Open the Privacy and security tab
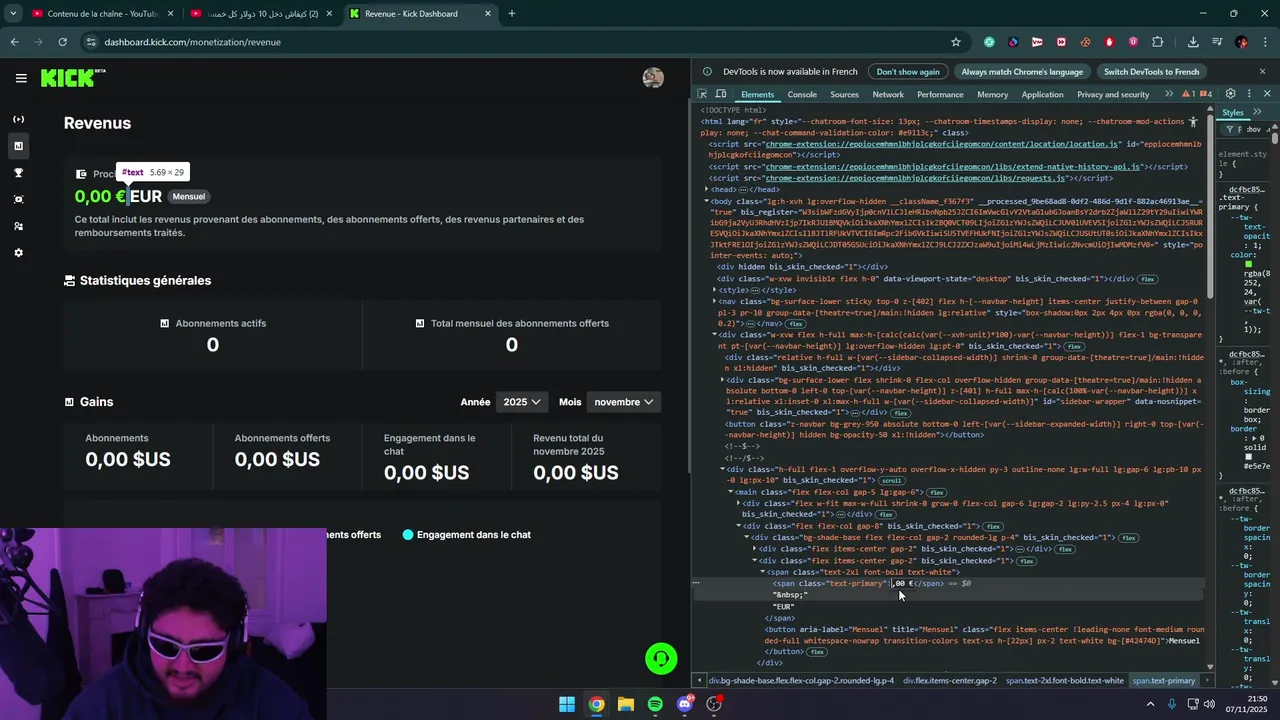Screen dimensions: 1280x720 (x=1113, y=94)
